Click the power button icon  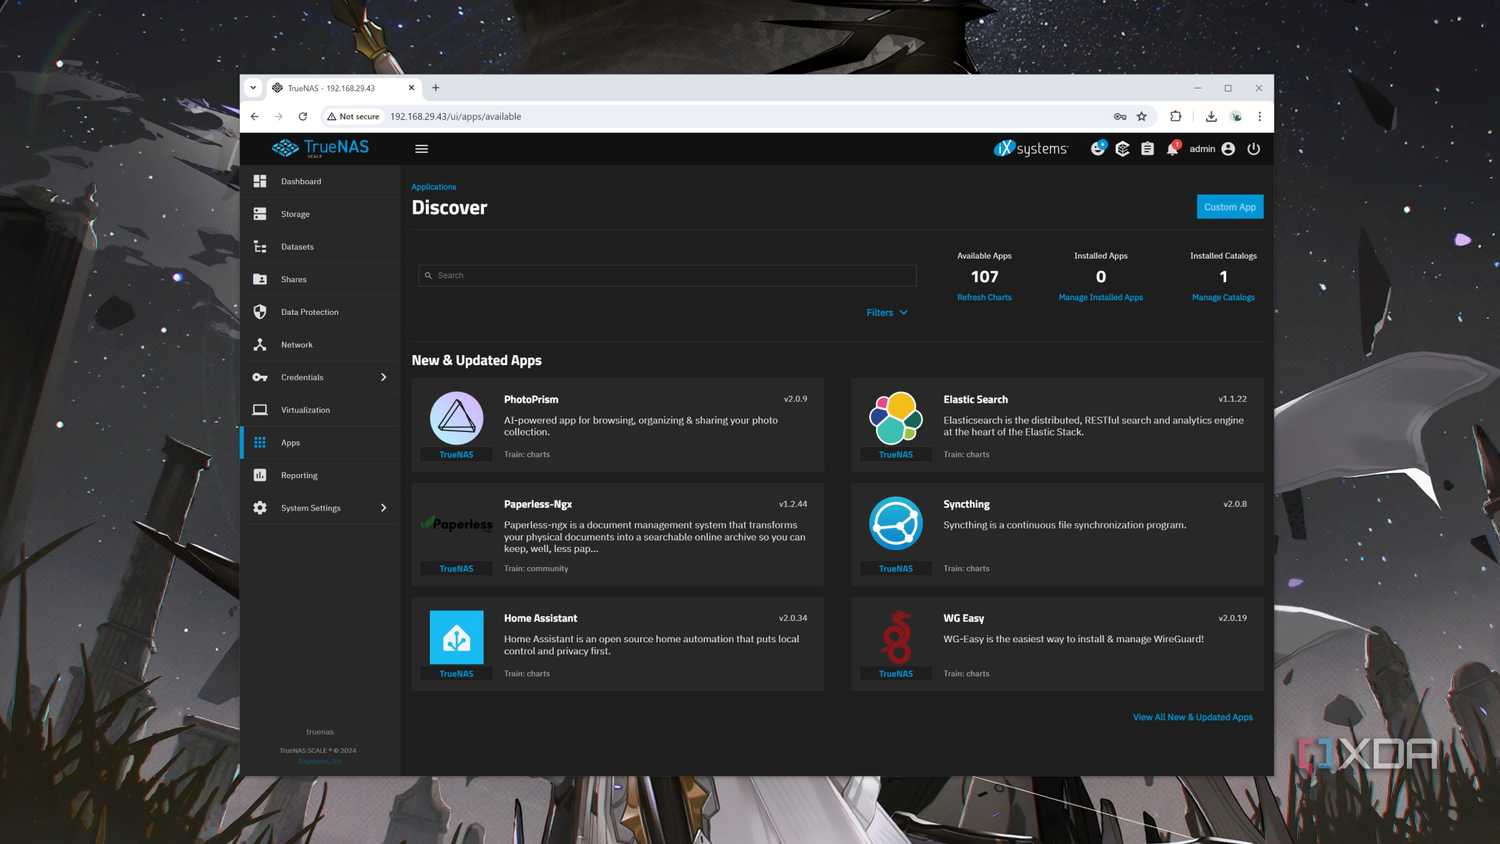(1253, 149)
